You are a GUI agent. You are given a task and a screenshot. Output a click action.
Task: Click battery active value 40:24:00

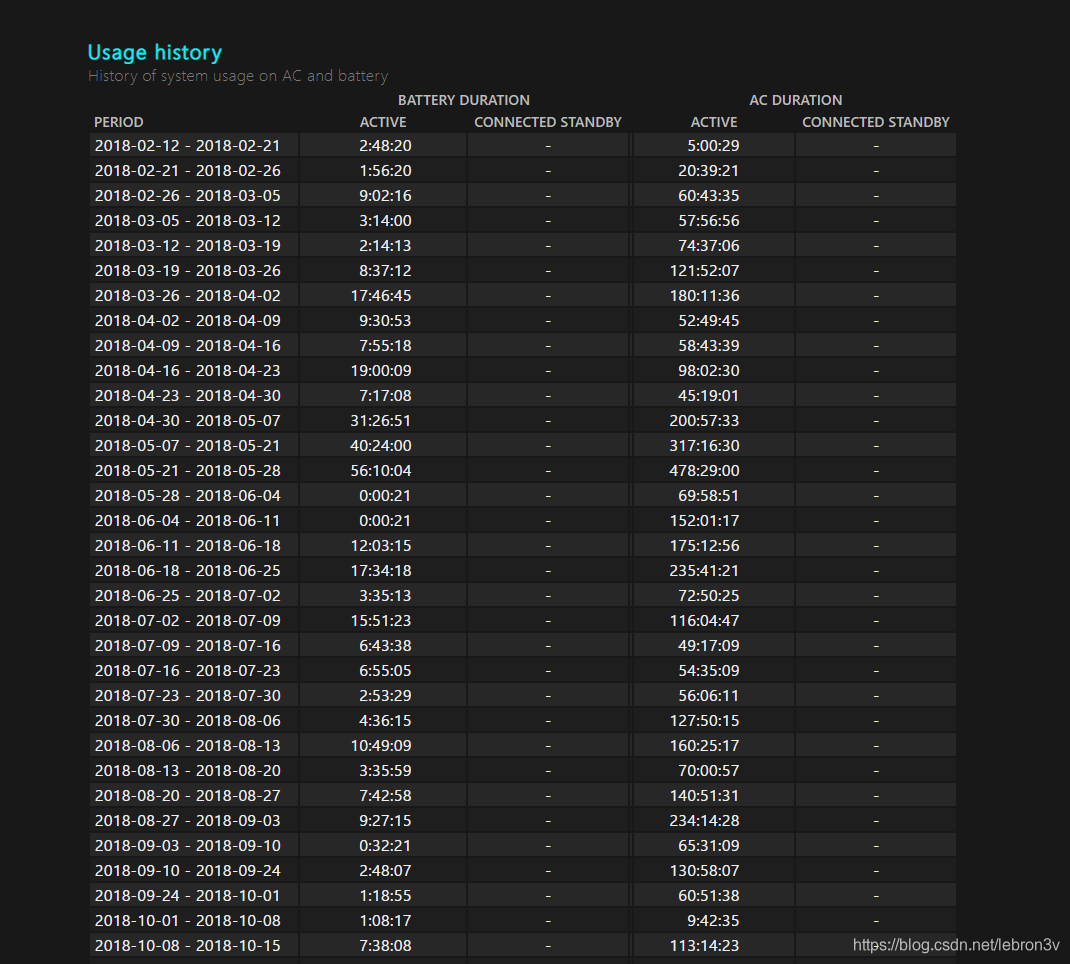(x=383, y=446)
